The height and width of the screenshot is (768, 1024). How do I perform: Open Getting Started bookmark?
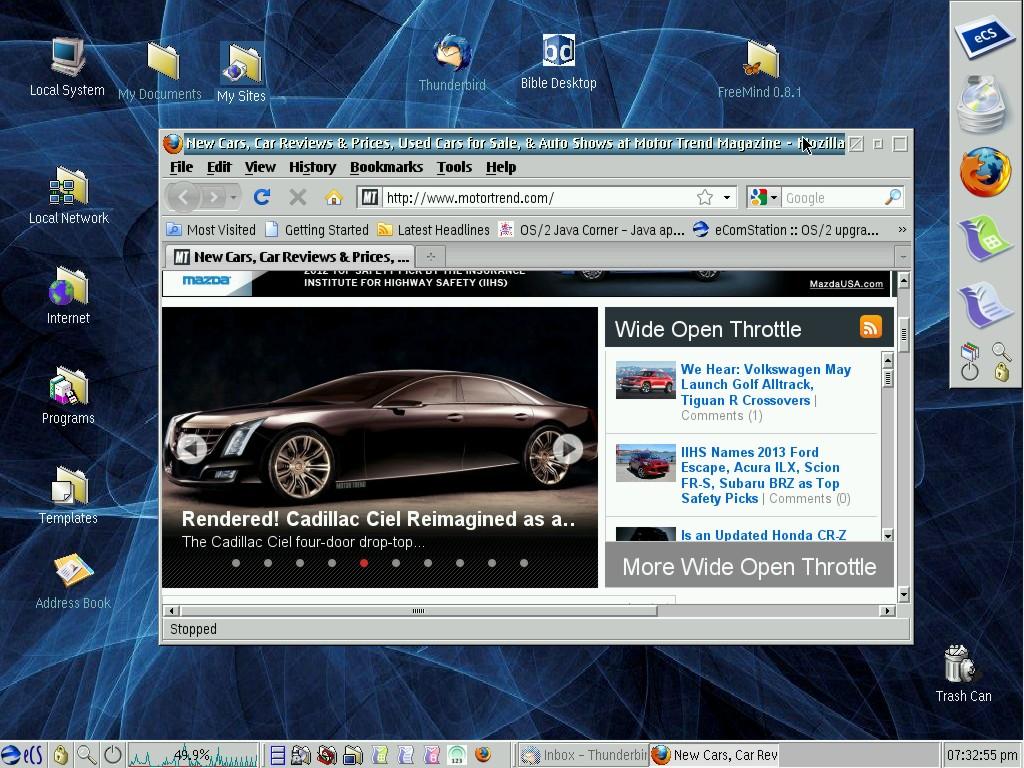[317, 230]
